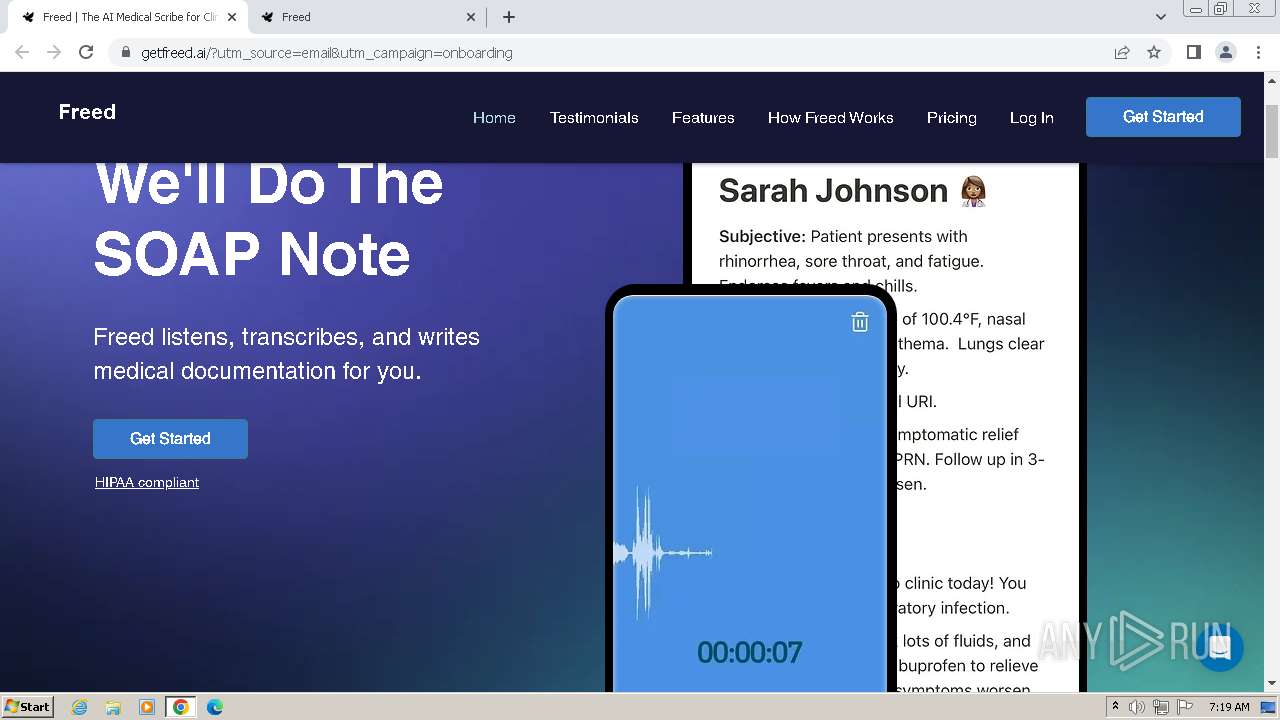Go back with browser back arrow
Screen dimensions: 1280x720
coord(22,52)
